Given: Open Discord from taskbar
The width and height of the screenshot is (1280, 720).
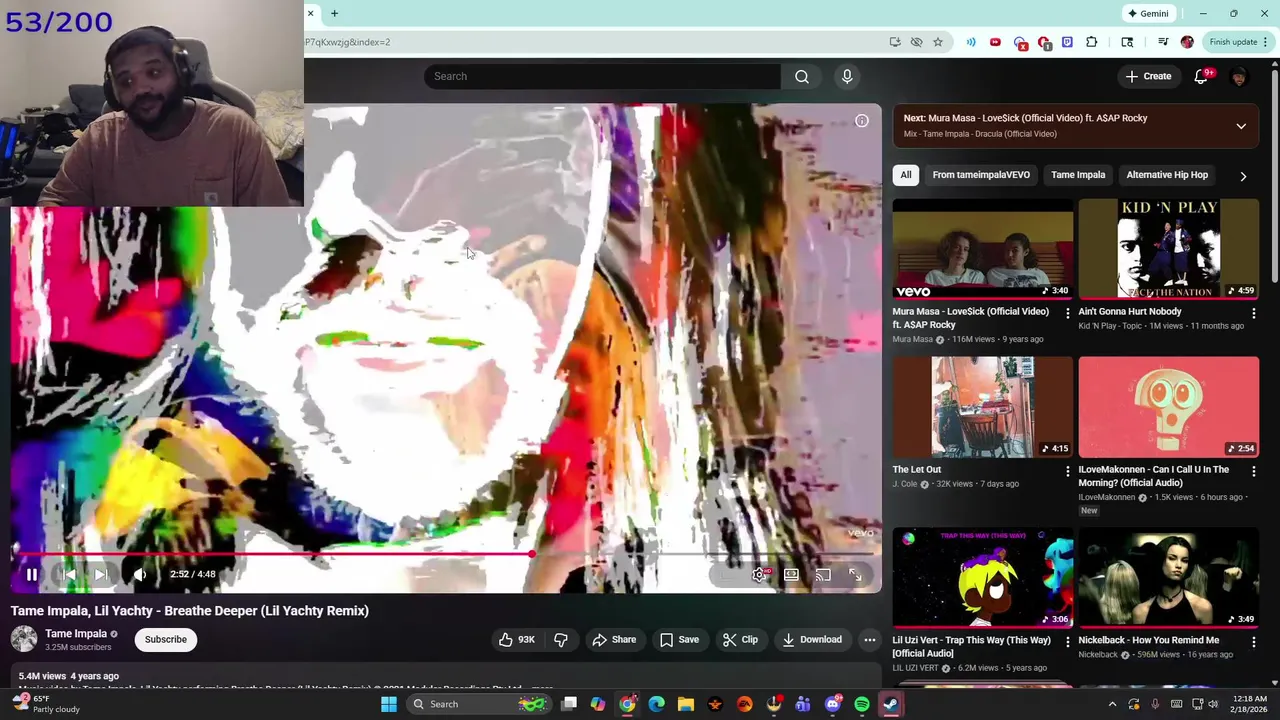Looking at the screenshot, I should click(832, 704).
